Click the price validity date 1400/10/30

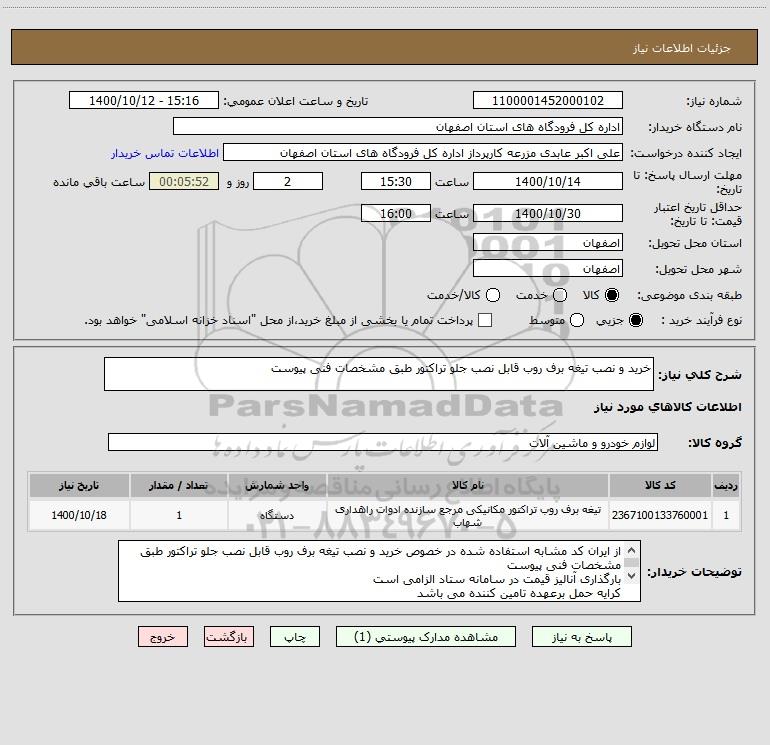[548, 213]
